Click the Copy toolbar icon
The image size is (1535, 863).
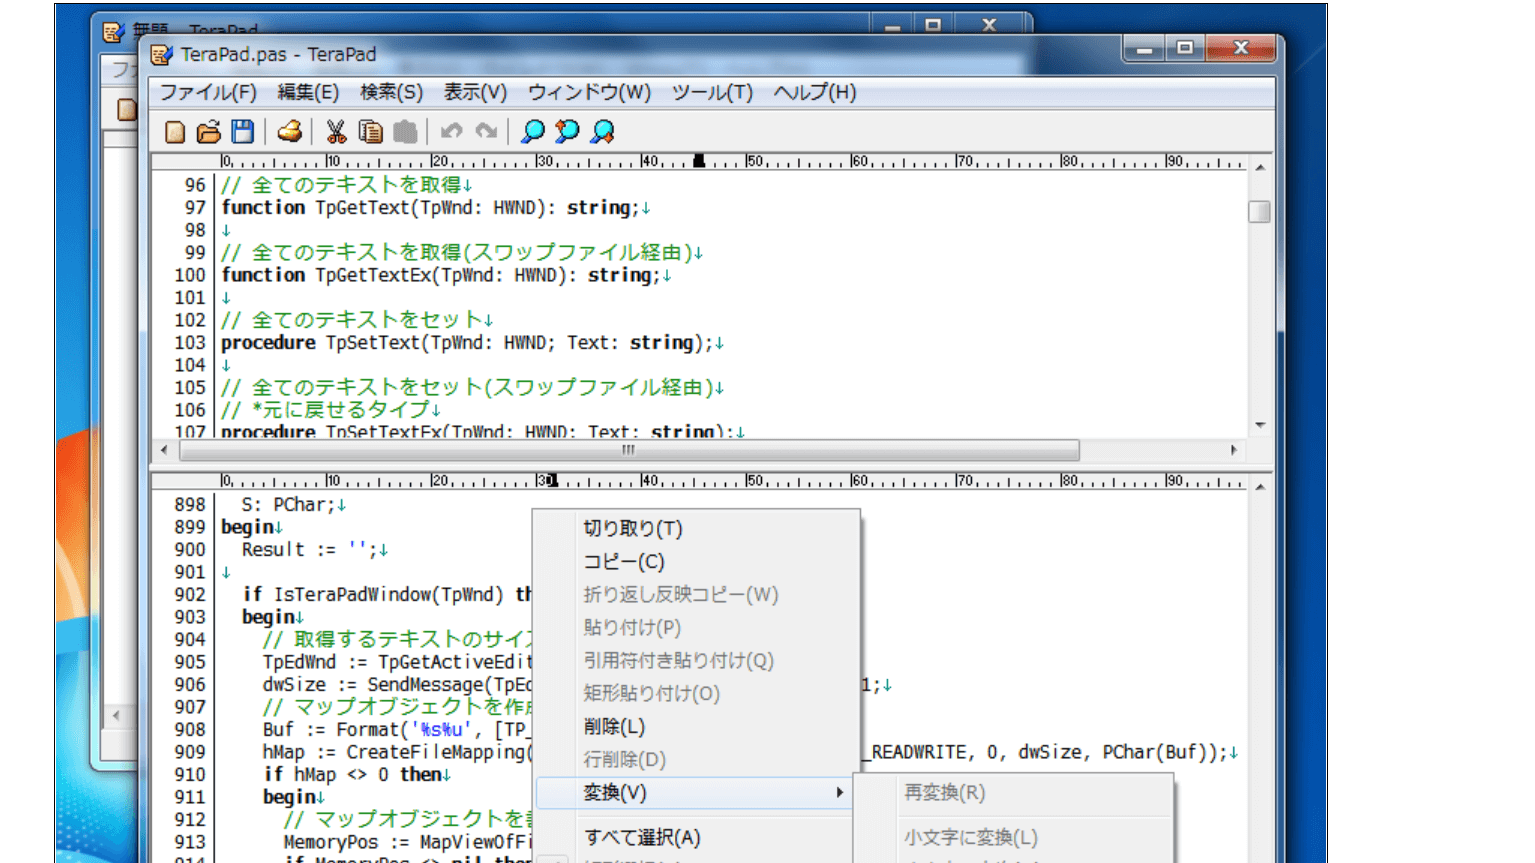click(x=370, y=132)
